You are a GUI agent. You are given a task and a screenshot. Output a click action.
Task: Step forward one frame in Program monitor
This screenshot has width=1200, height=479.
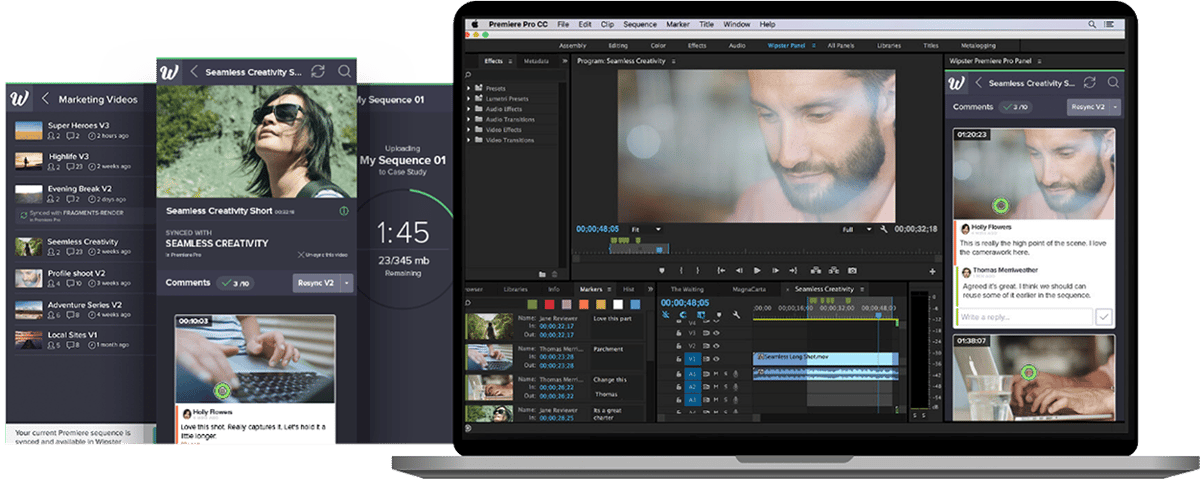click(x=775, y=270)
